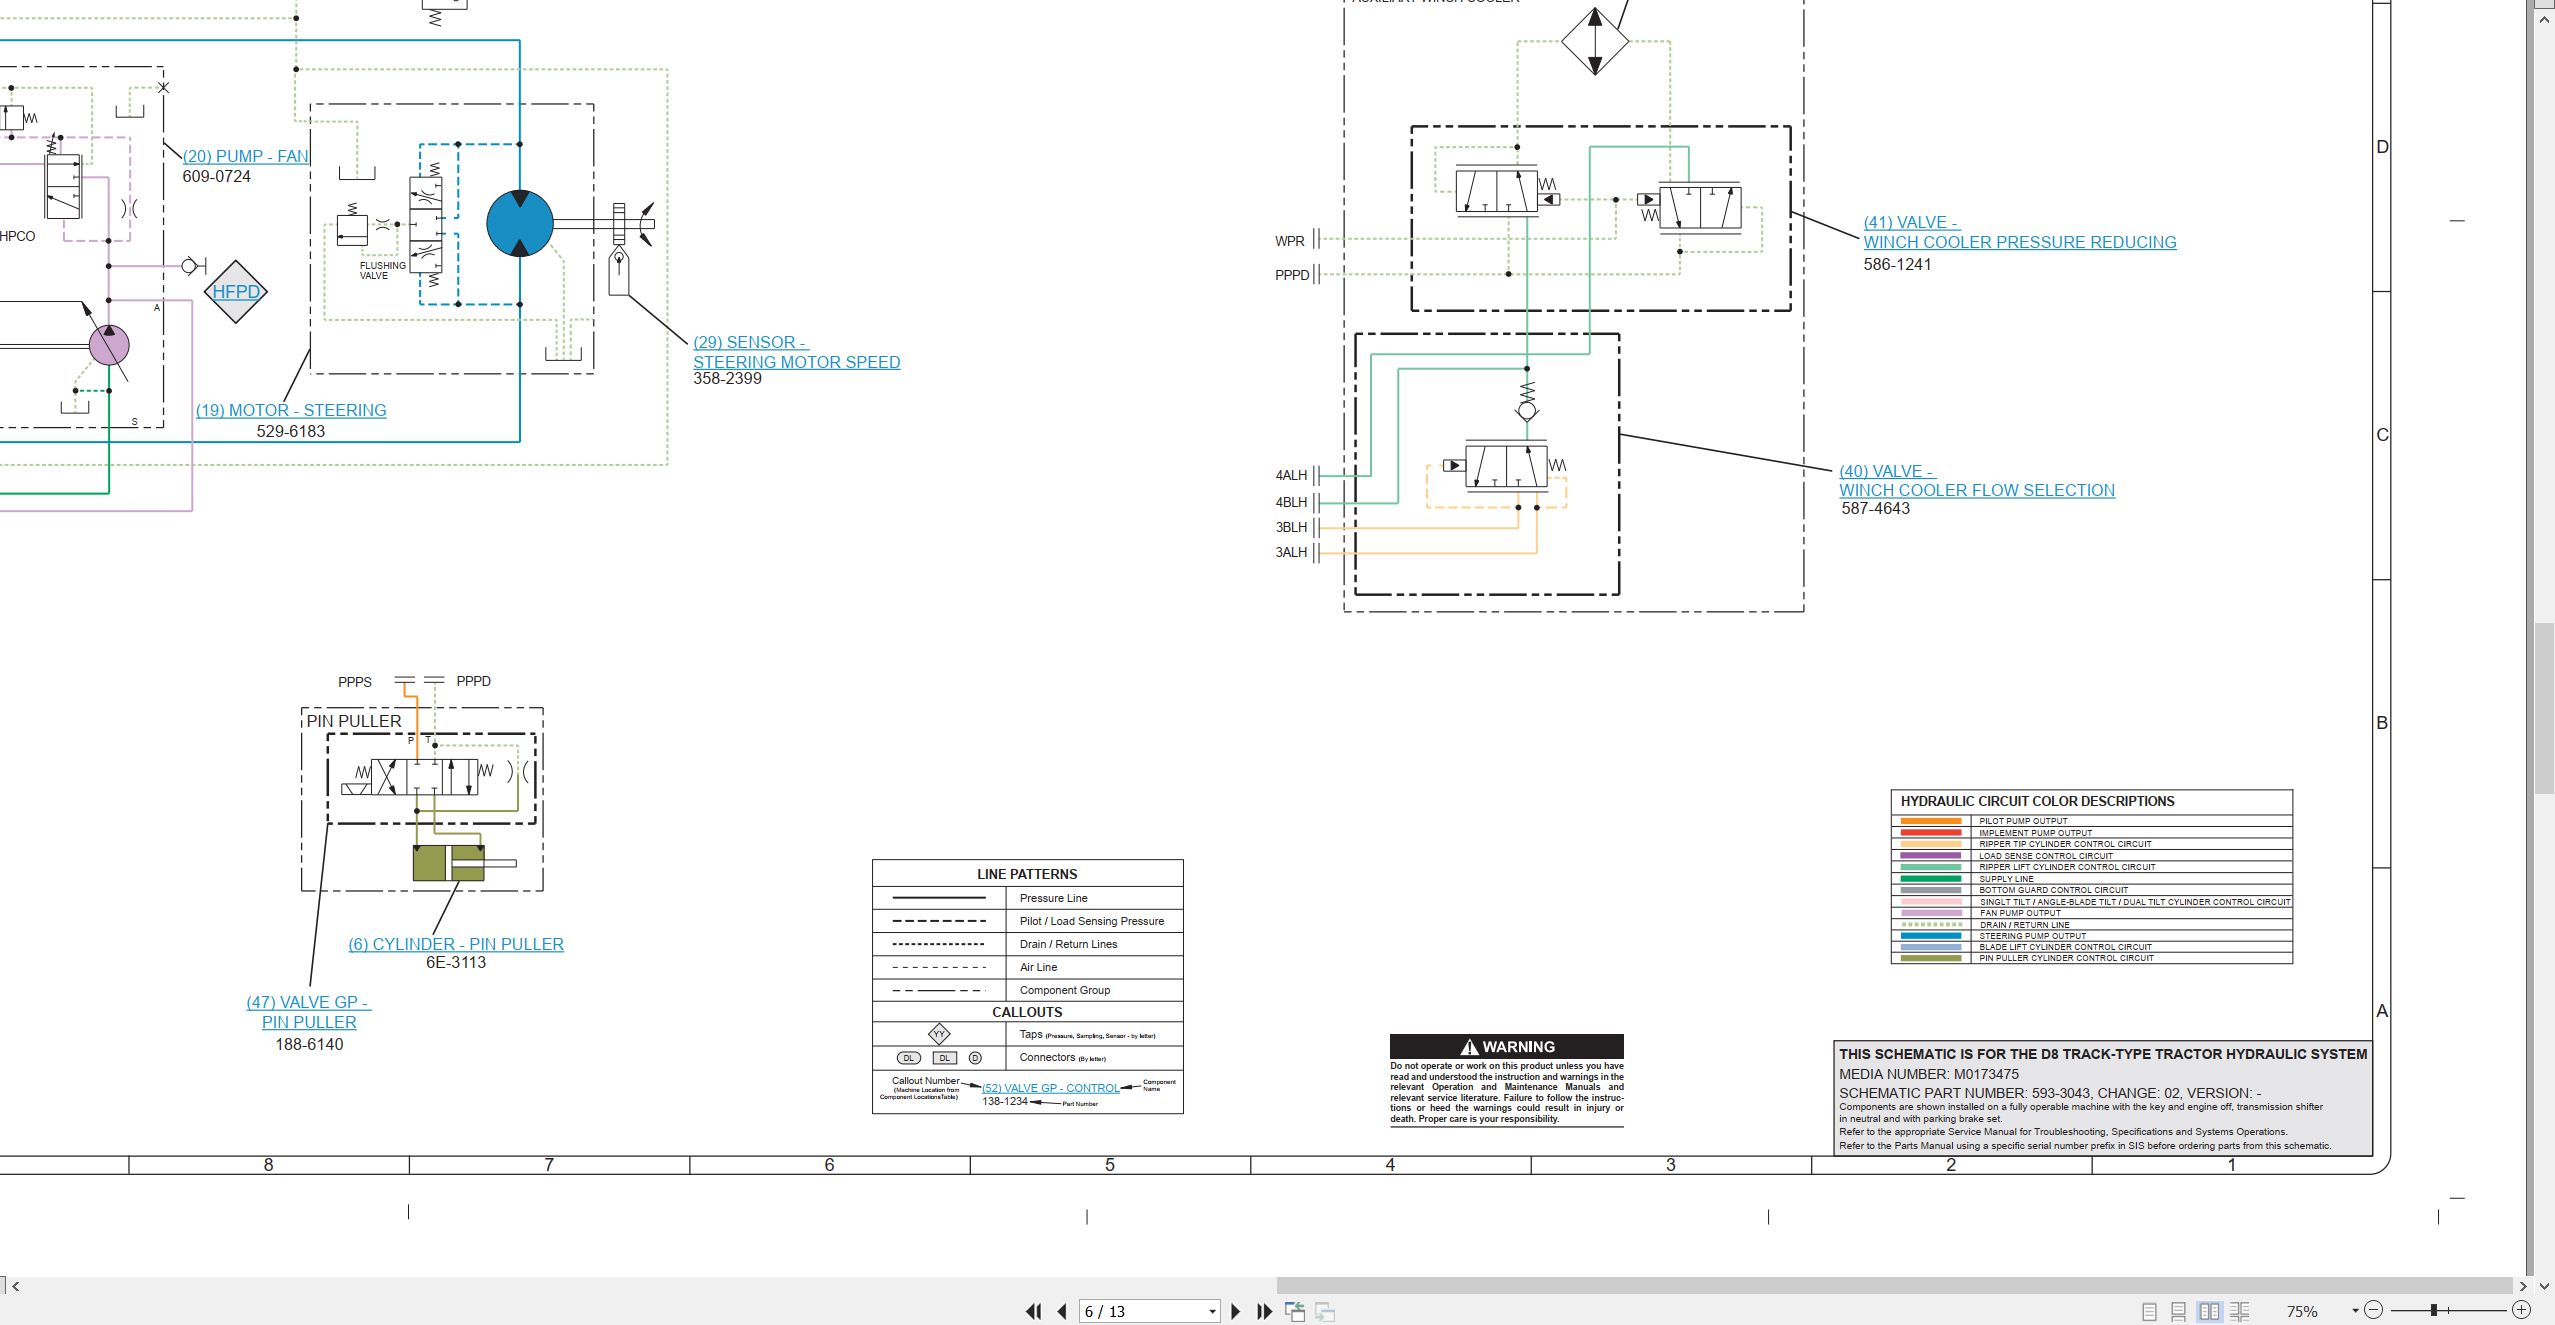The width and height of the screenshot is (2555, 1325).
Task: Click the 75% zoom percentage value
Action: click(2302, 1311)
